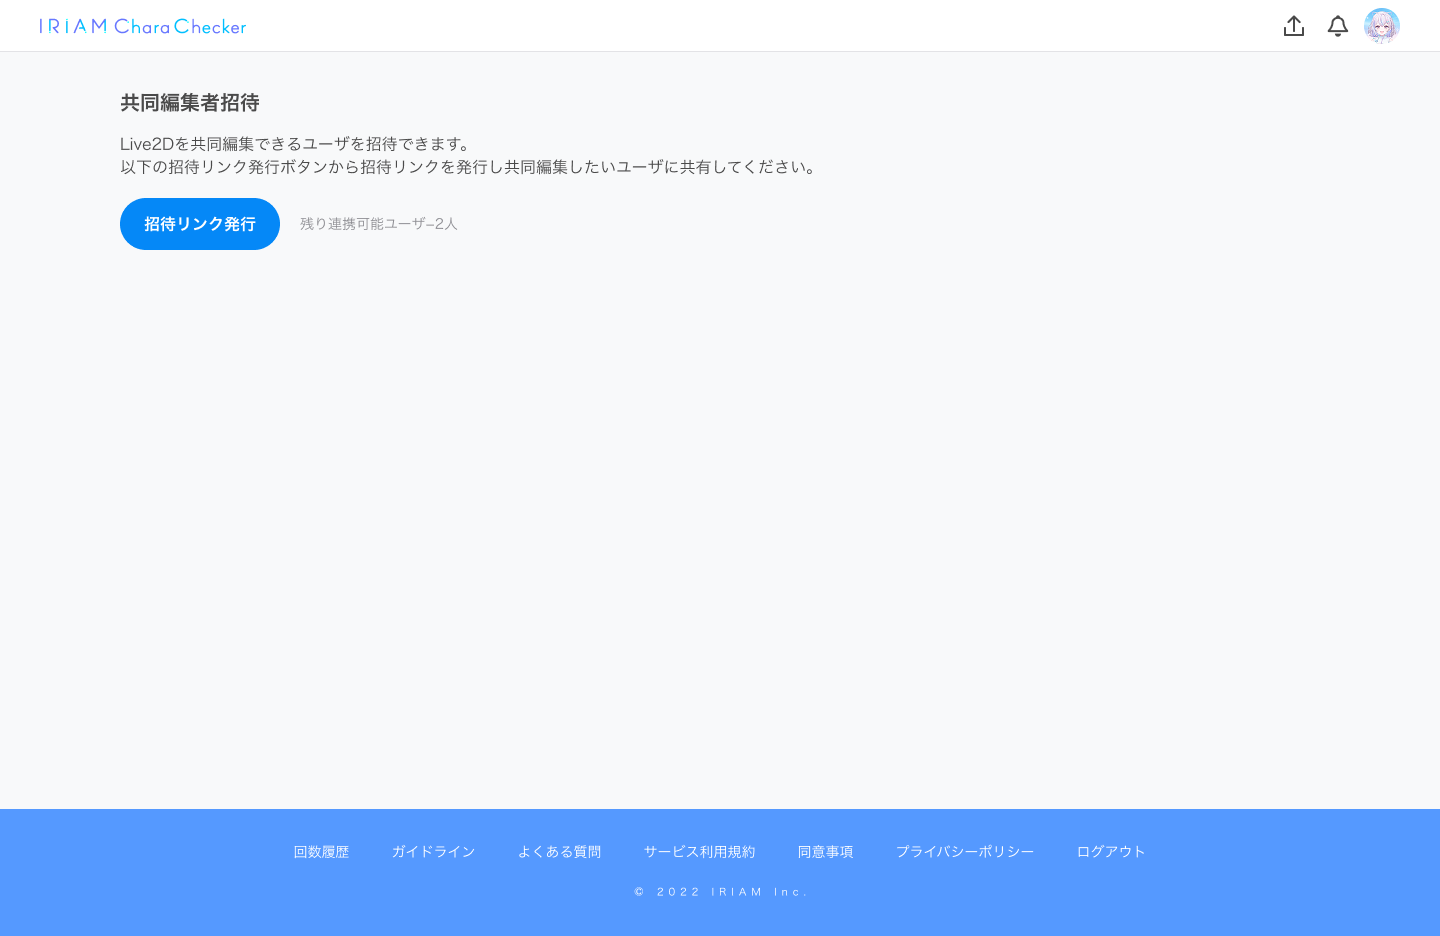Click the 共同編集者招待 page heading

(x=189, y=102)
